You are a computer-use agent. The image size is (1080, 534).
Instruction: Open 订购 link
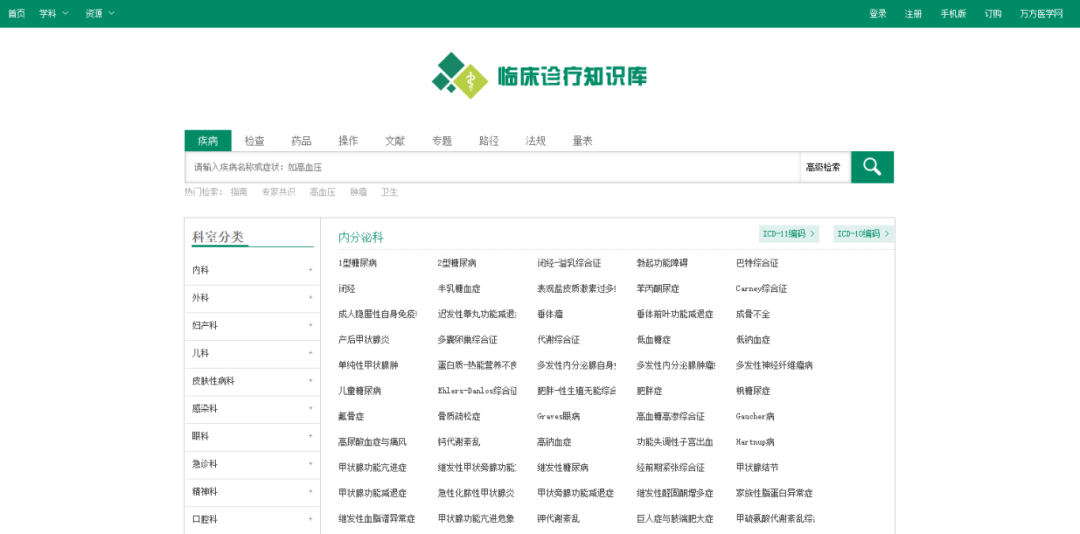click(993, 13)
